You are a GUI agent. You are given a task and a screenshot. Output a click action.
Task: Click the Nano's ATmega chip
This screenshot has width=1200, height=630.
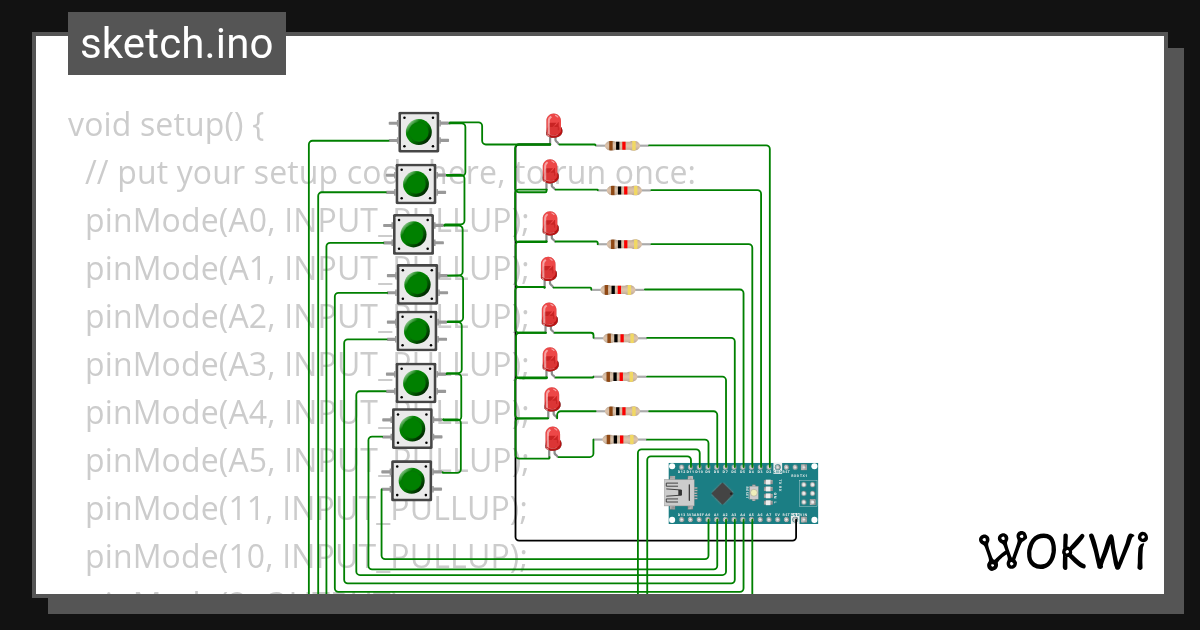(x=722, y=492)
